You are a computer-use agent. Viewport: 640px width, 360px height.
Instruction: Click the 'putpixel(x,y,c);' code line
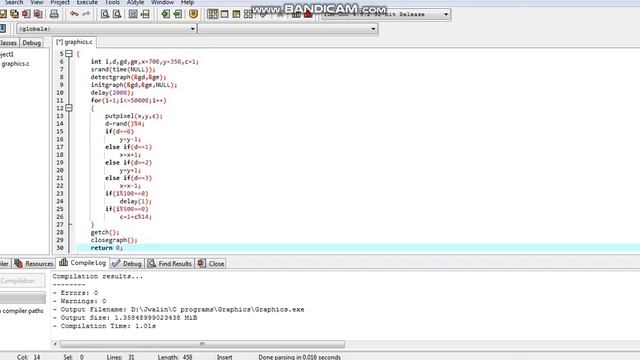point(133,116)
